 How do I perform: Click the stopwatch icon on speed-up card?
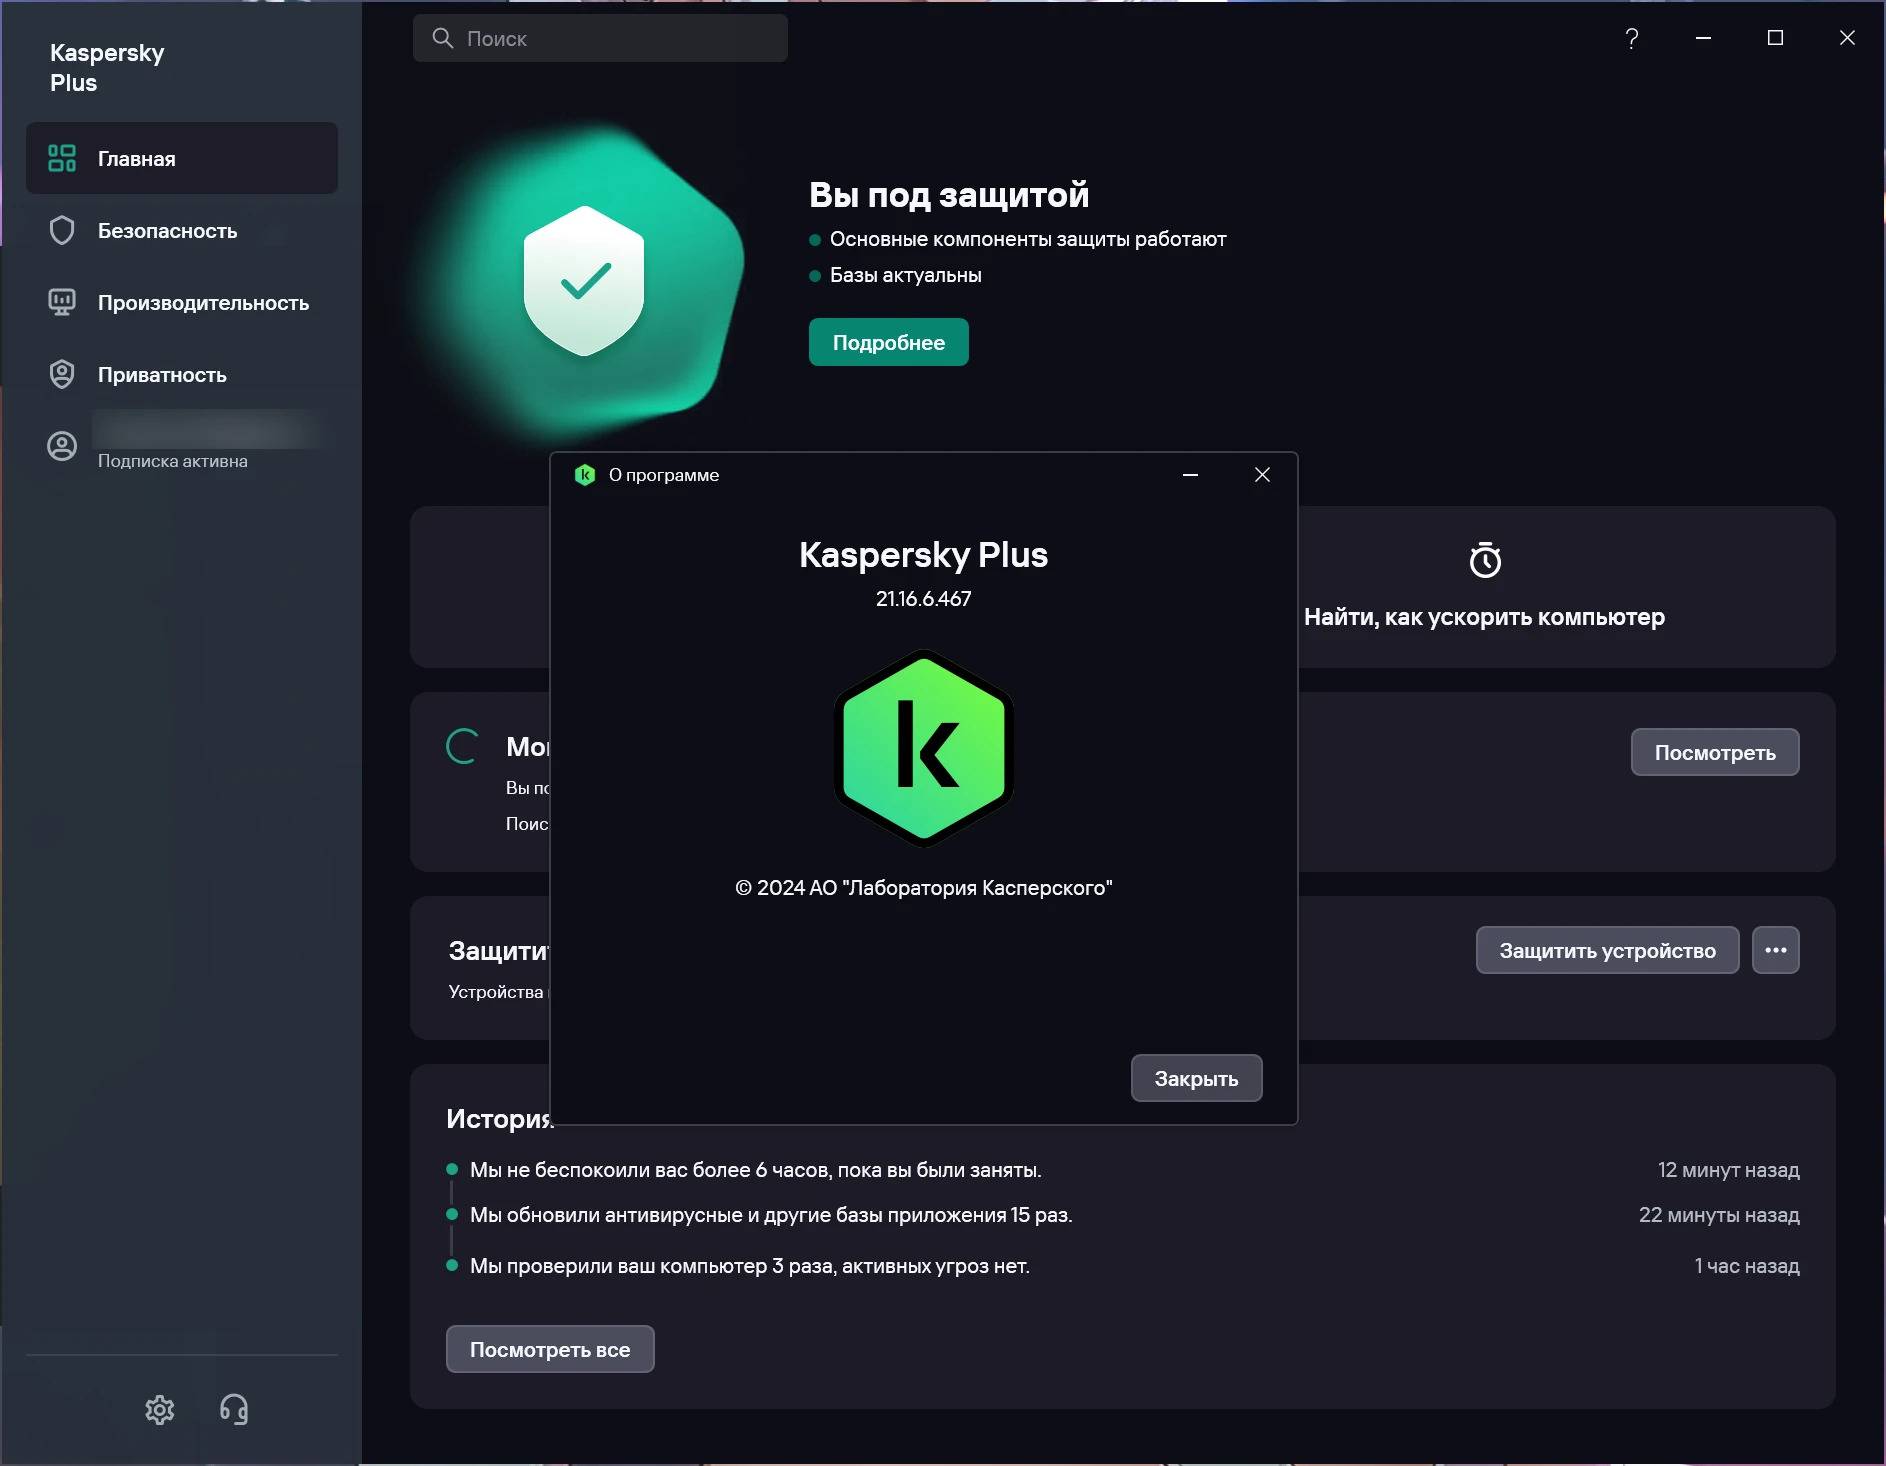1485,559
